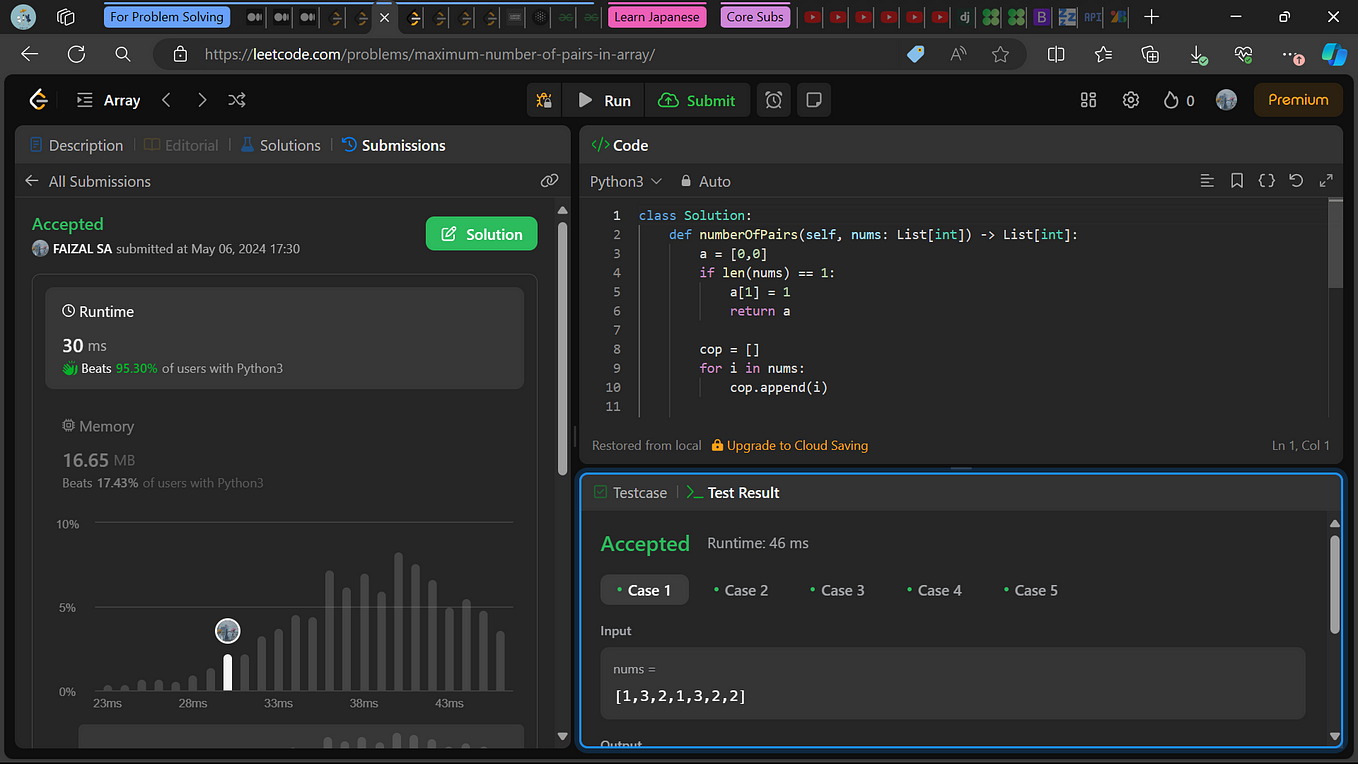Add page to favorites star
Image resolution: width=1358 pixels, height=764 pixels.
pyautogui.click(x=1000, y=54)
